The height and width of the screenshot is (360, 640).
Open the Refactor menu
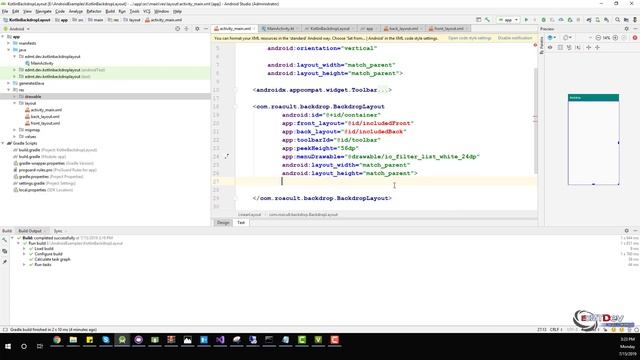click(93, 11)
